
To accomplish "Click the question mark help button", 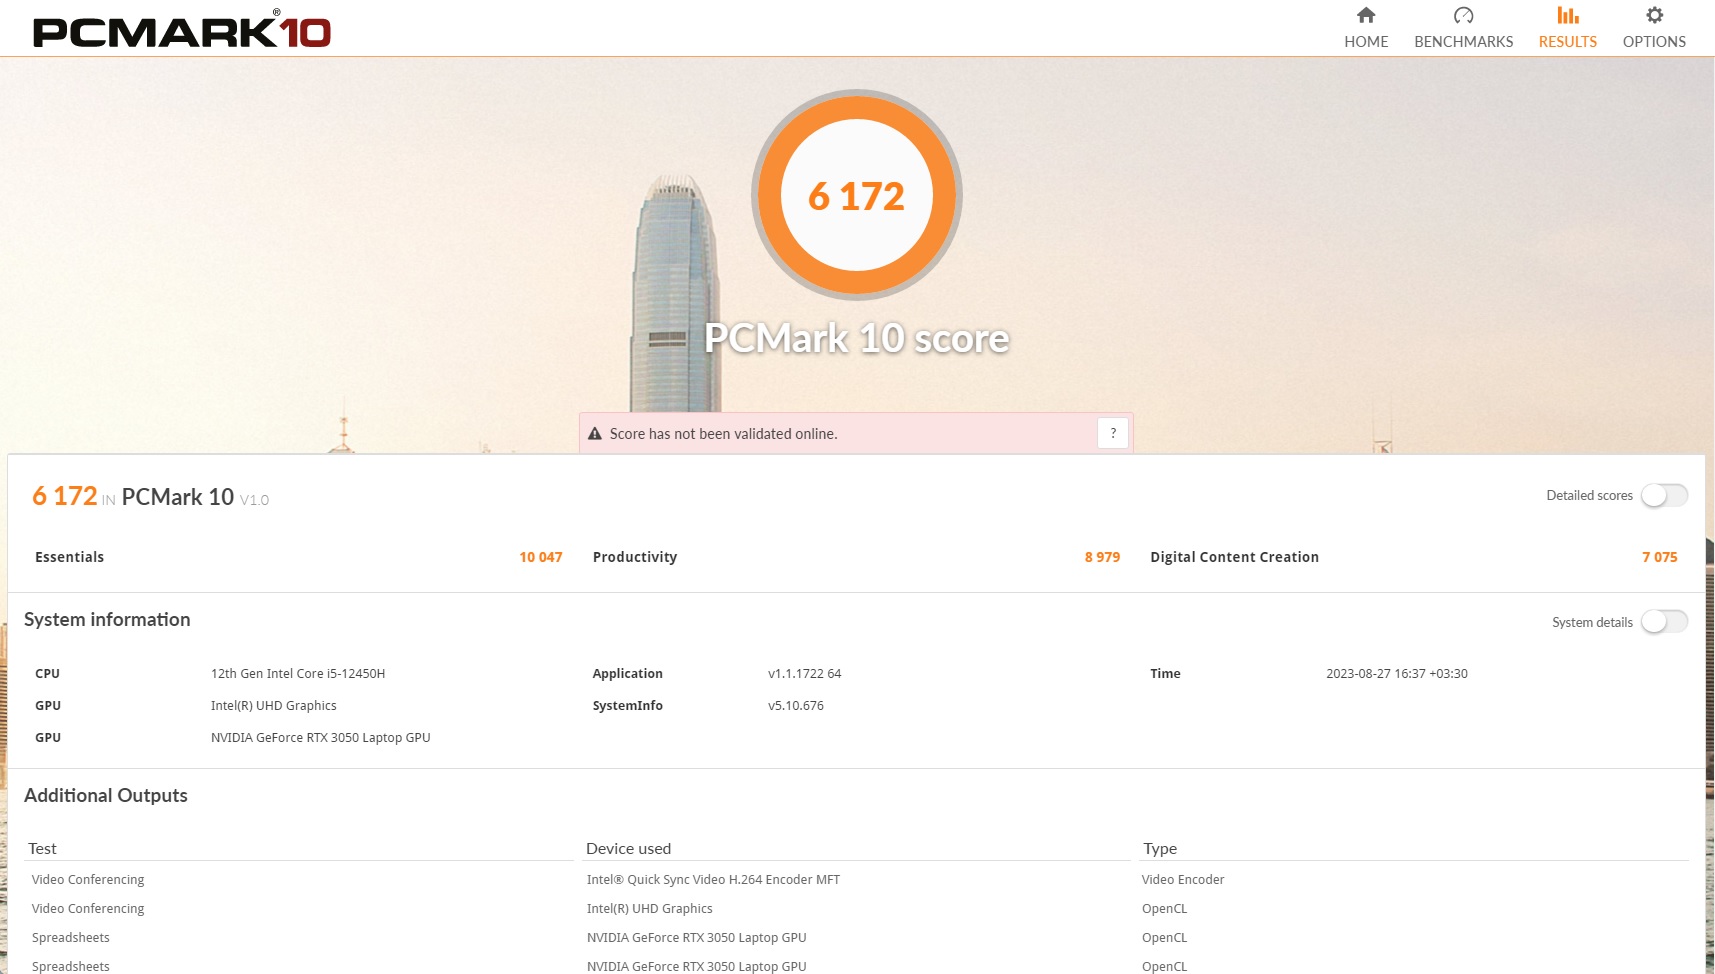I will [1113, 433].
